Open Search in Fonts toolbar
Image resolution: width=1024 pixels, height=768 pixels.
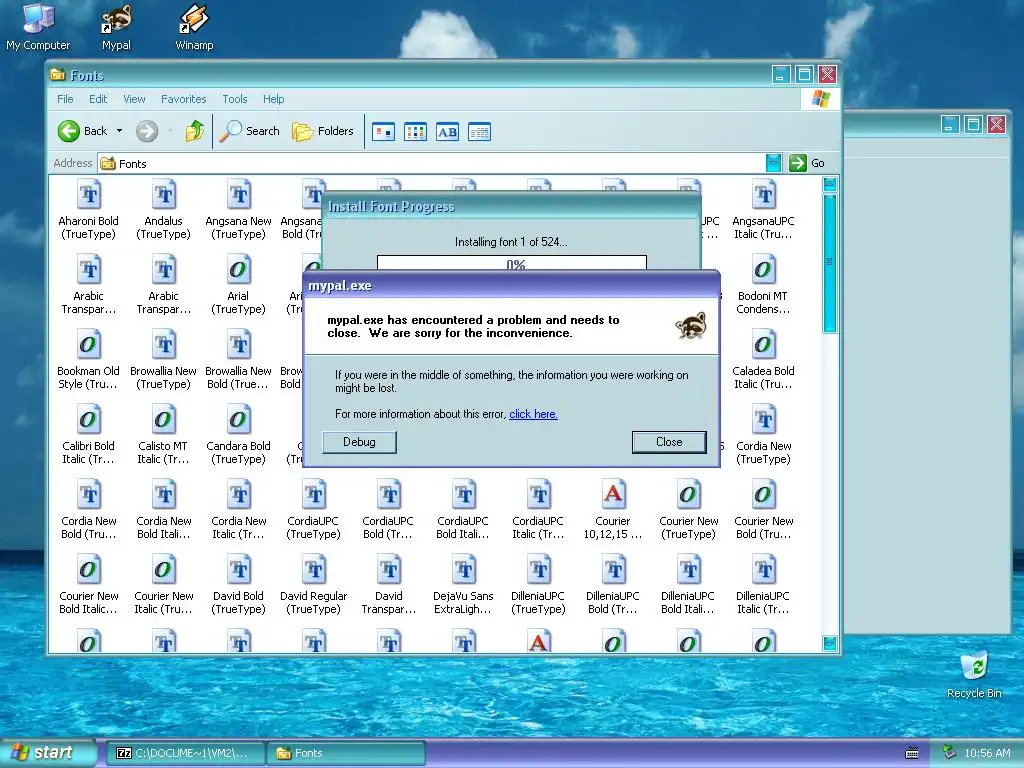249,131
